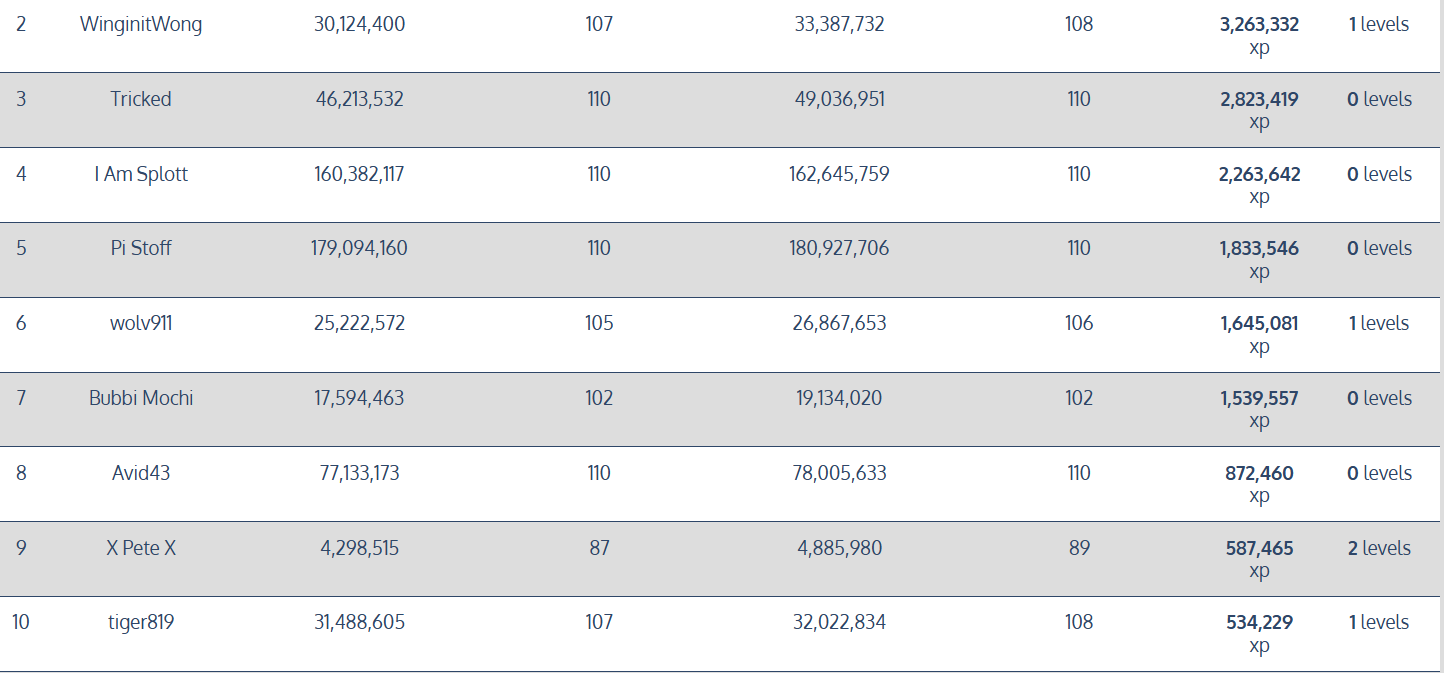Click player name I Am Splott

(x=141, y=174)
